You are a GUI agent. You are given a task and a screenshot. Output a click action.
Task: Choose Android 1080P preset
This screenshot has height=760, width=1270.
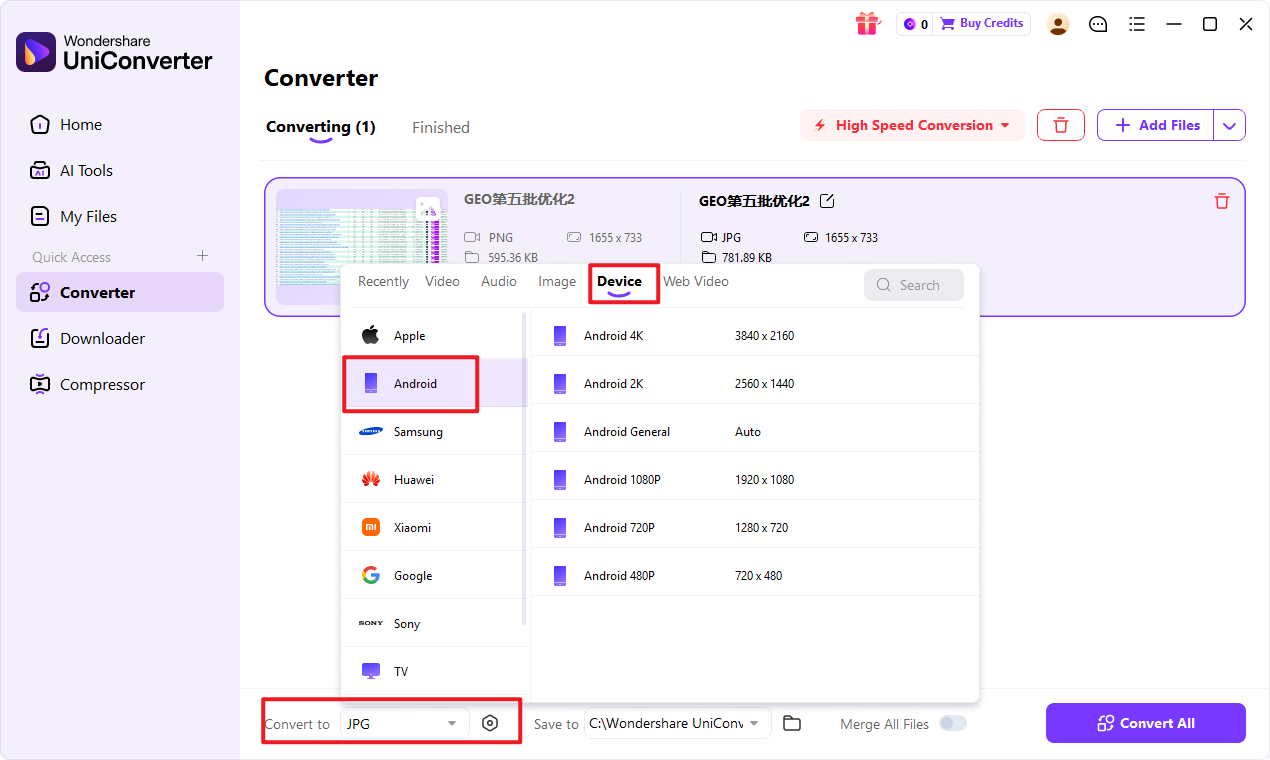[x=755, y=480]
